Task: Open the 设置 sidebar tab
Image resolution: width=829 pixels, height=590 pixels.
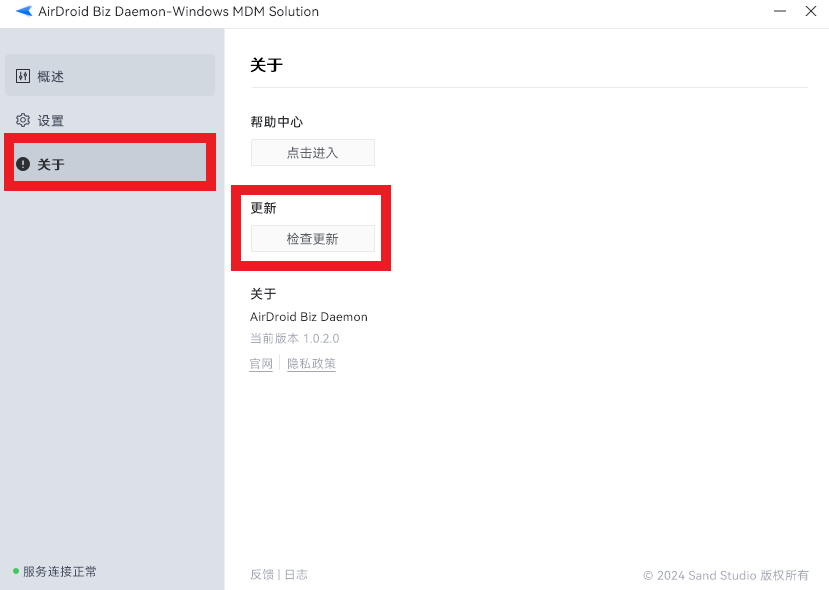Action: pyautogui.click(x=110, y=120)
